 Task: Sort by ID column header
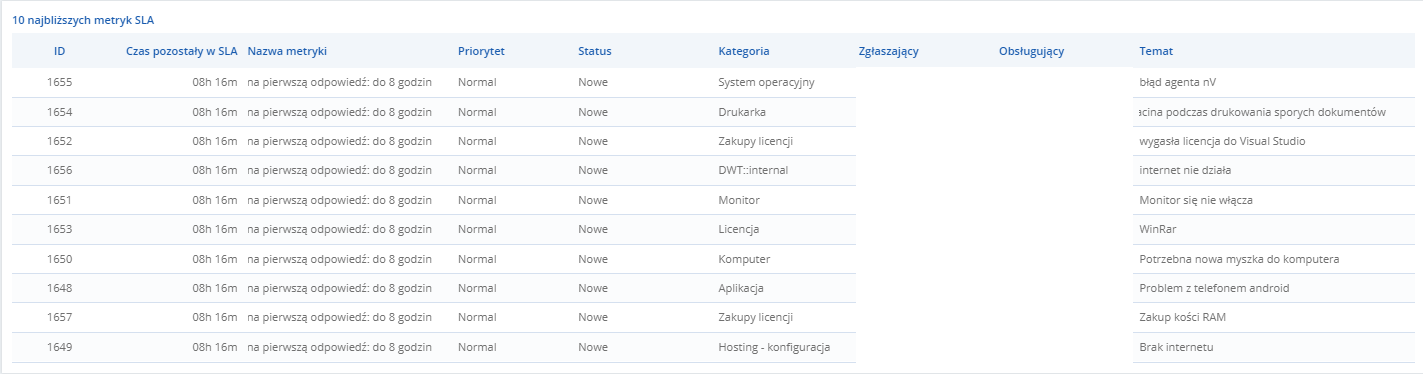point(59,51)
